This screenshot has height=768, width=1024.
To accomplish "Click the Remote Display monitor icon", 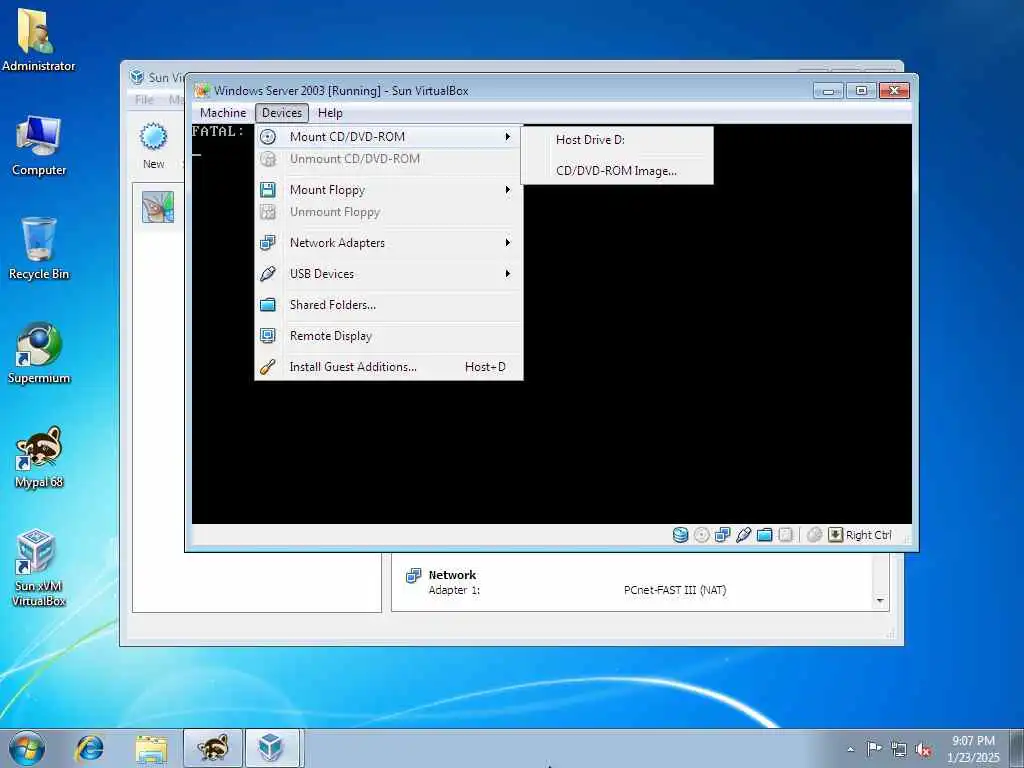I will pos(268,336).
